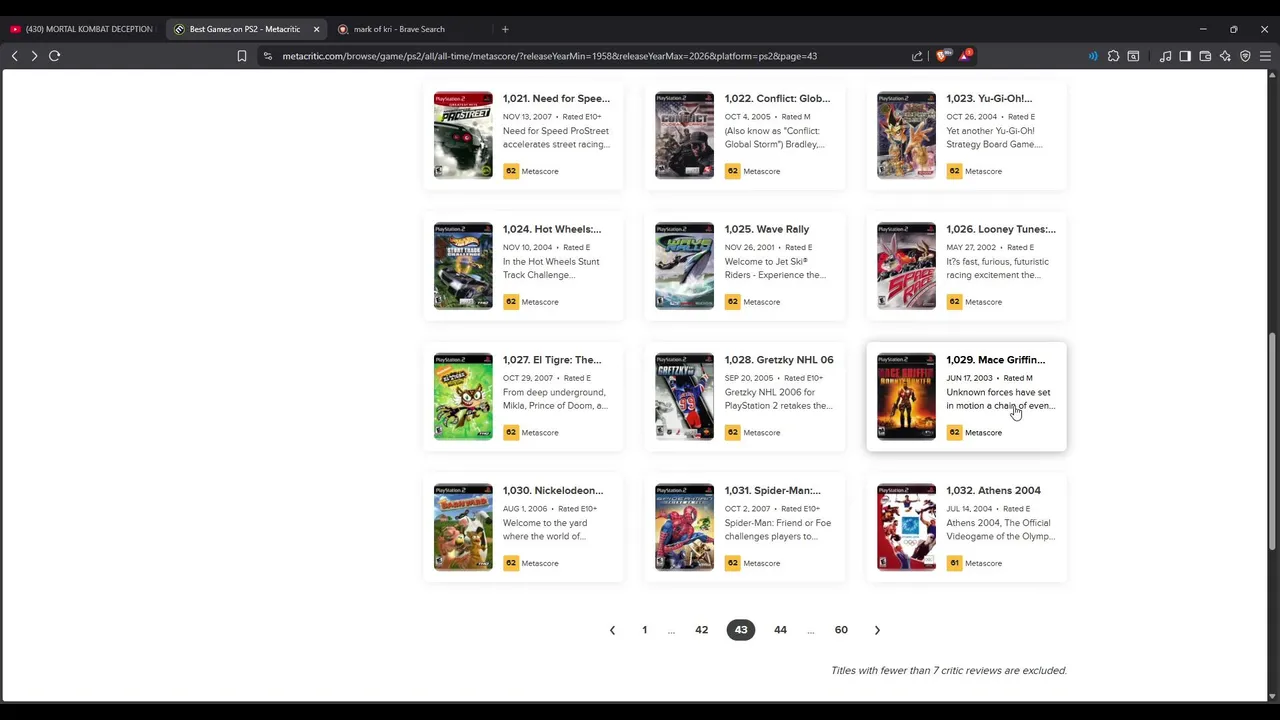1280x720 pixels.
Task: Click the Barnyard cover art
Action: pos(463,527)
